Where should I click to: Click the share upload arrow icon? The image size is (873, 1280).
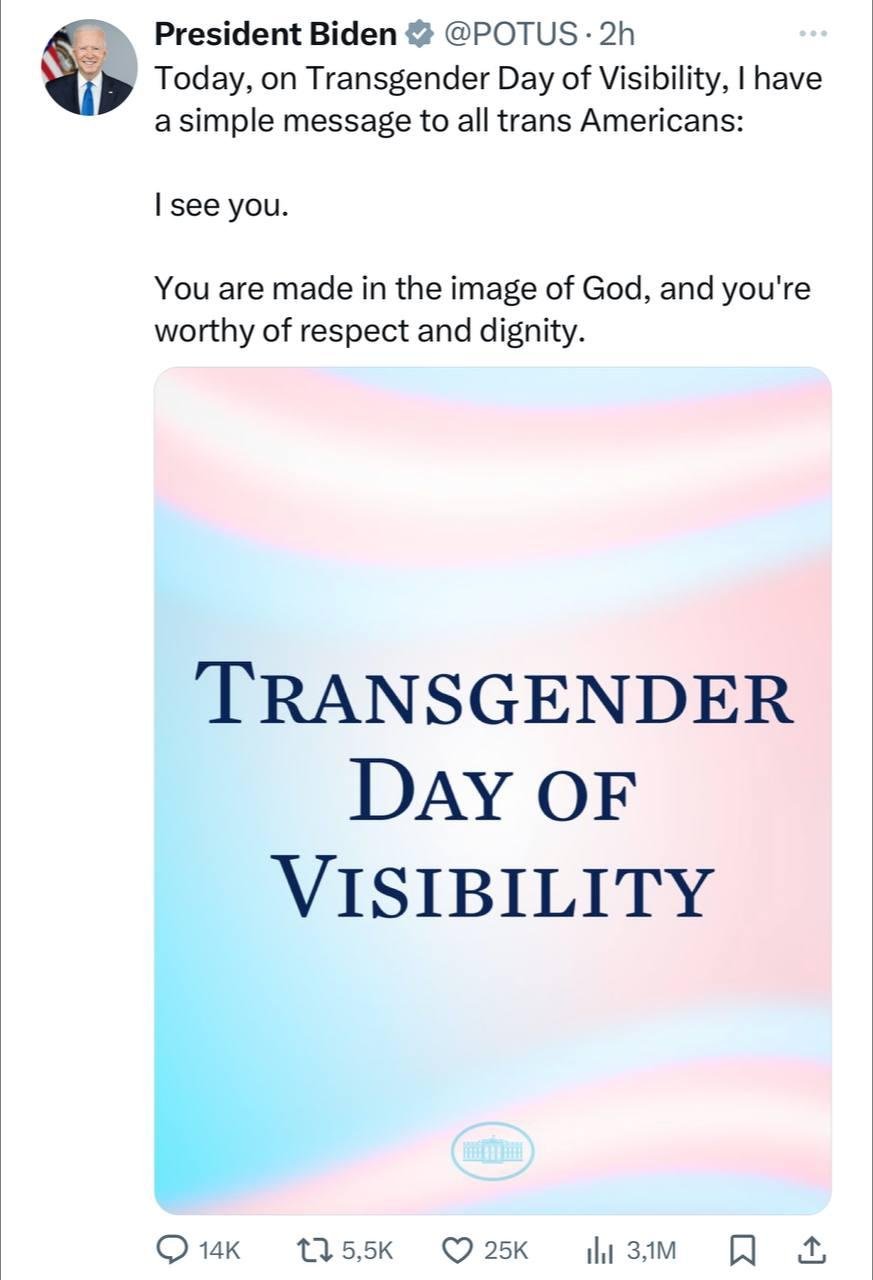(x=812, y=1248)
